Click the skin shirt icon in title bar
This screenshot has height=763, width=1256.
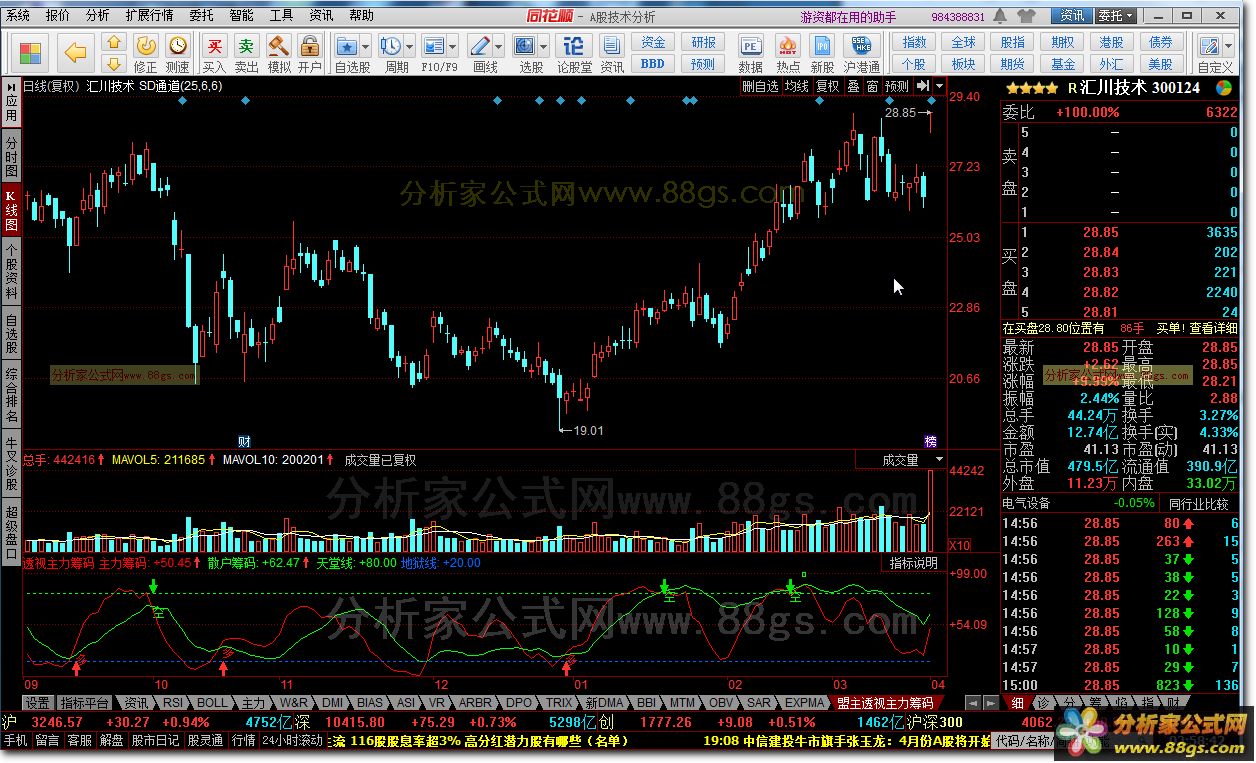click(x=1026, y=16)
